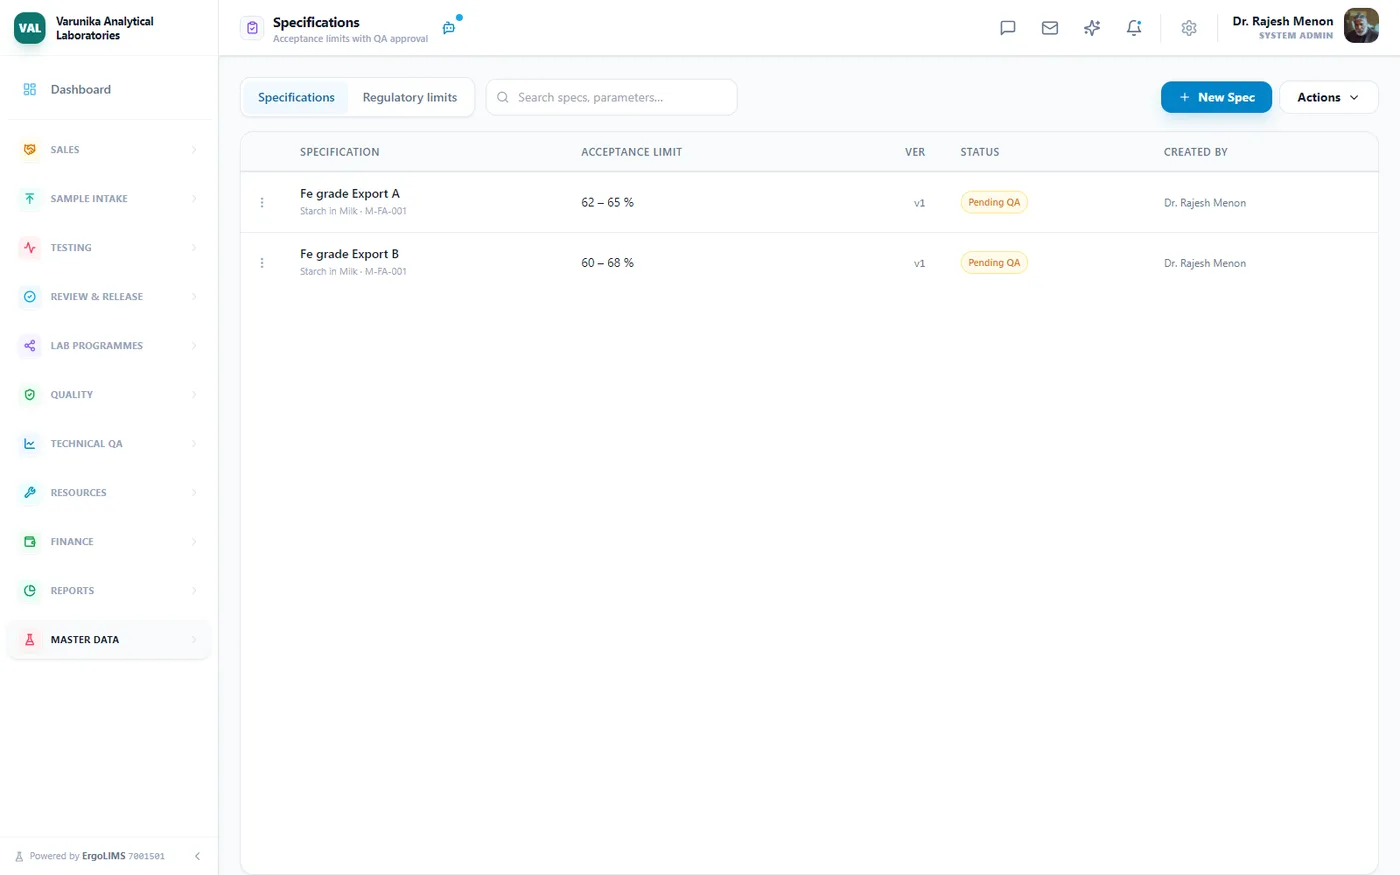Switch to the Regulatory limits tab

click(410, 97)
